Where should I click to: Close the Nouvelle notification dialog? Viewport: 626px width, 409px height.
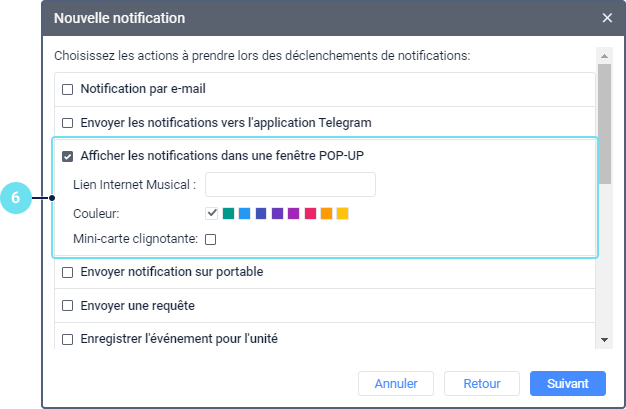click(607, 18)
